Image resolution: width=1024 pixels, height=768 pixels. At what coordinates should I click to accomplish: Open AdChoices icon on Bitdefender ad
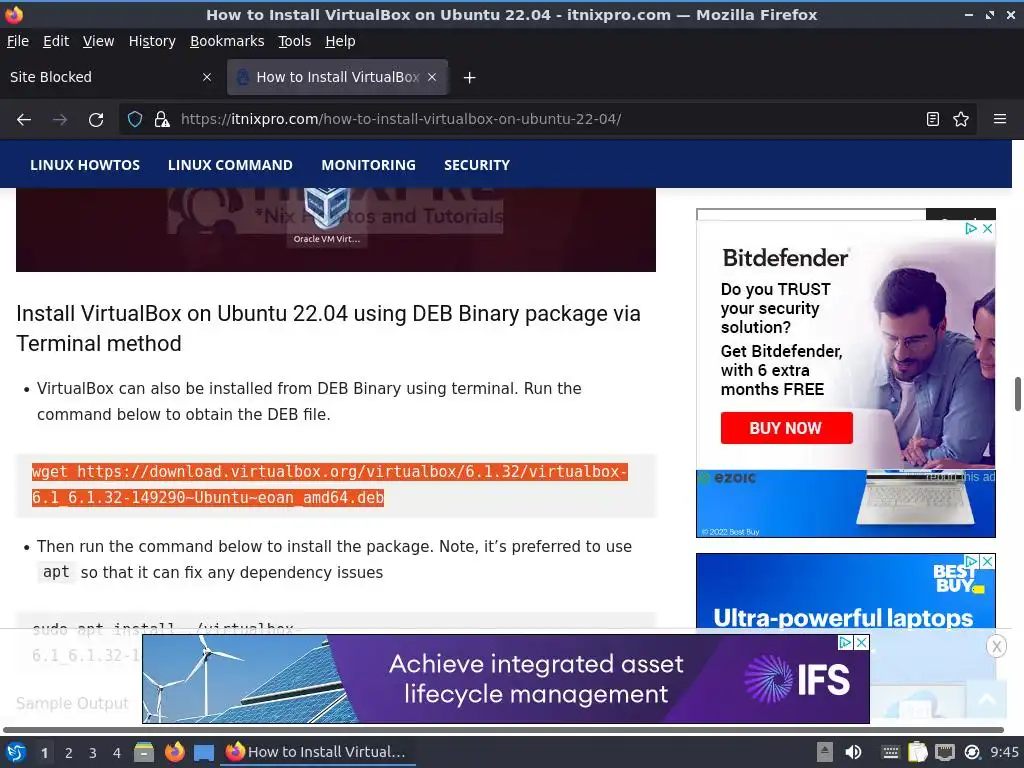(971, 229)
